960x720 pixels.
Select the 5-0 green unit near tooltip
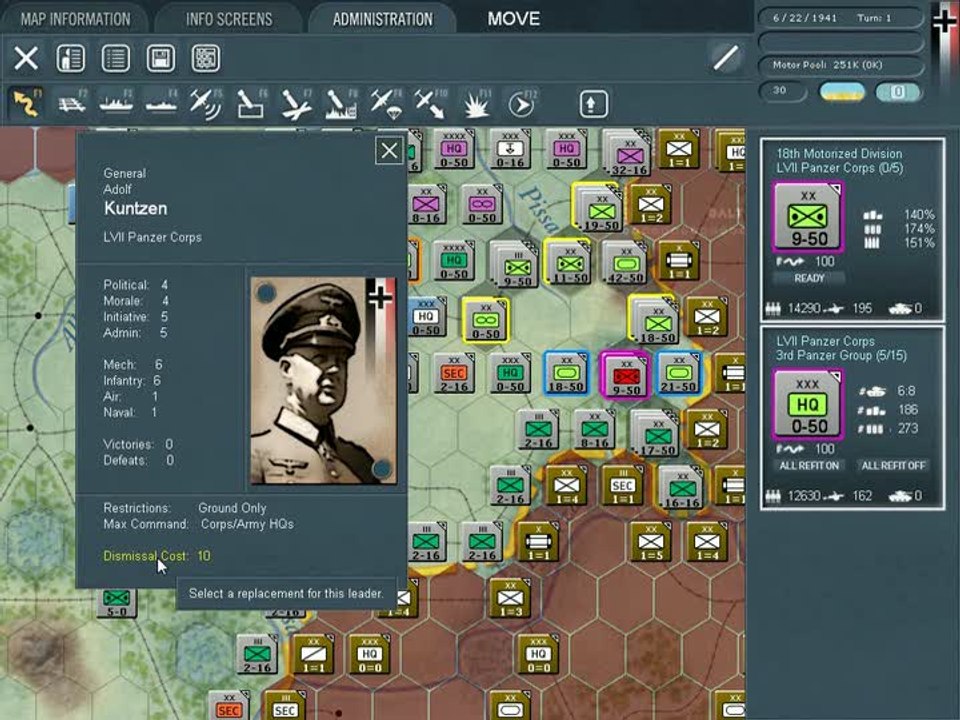[x=116, y=602]
